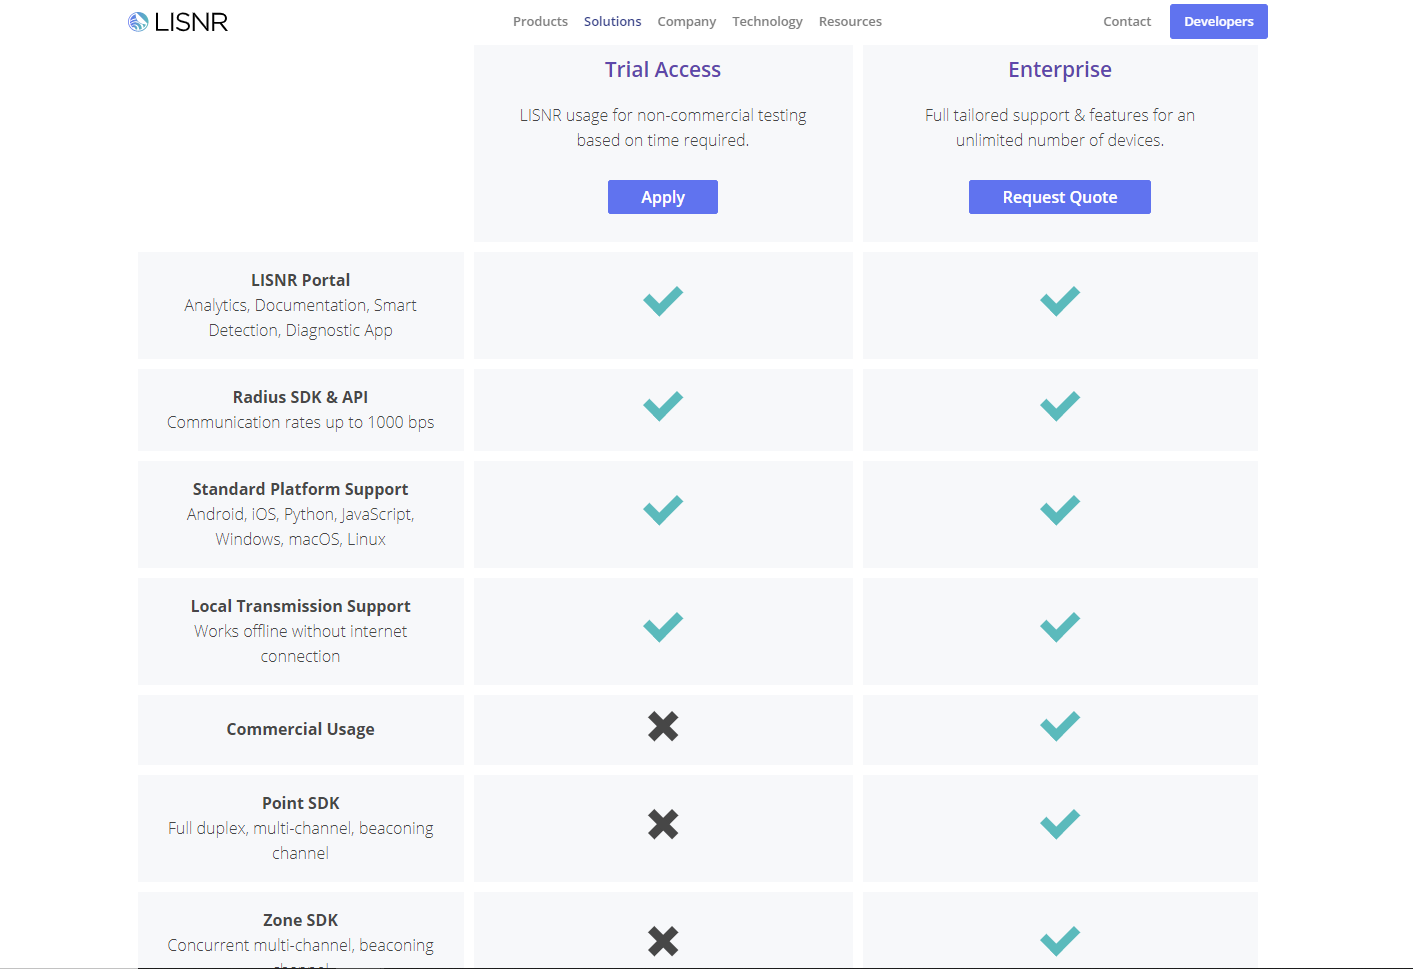Click Enterprise checkmark for Commercial Usage
Screen dimensions: 1413x969
click(1060, 726)
